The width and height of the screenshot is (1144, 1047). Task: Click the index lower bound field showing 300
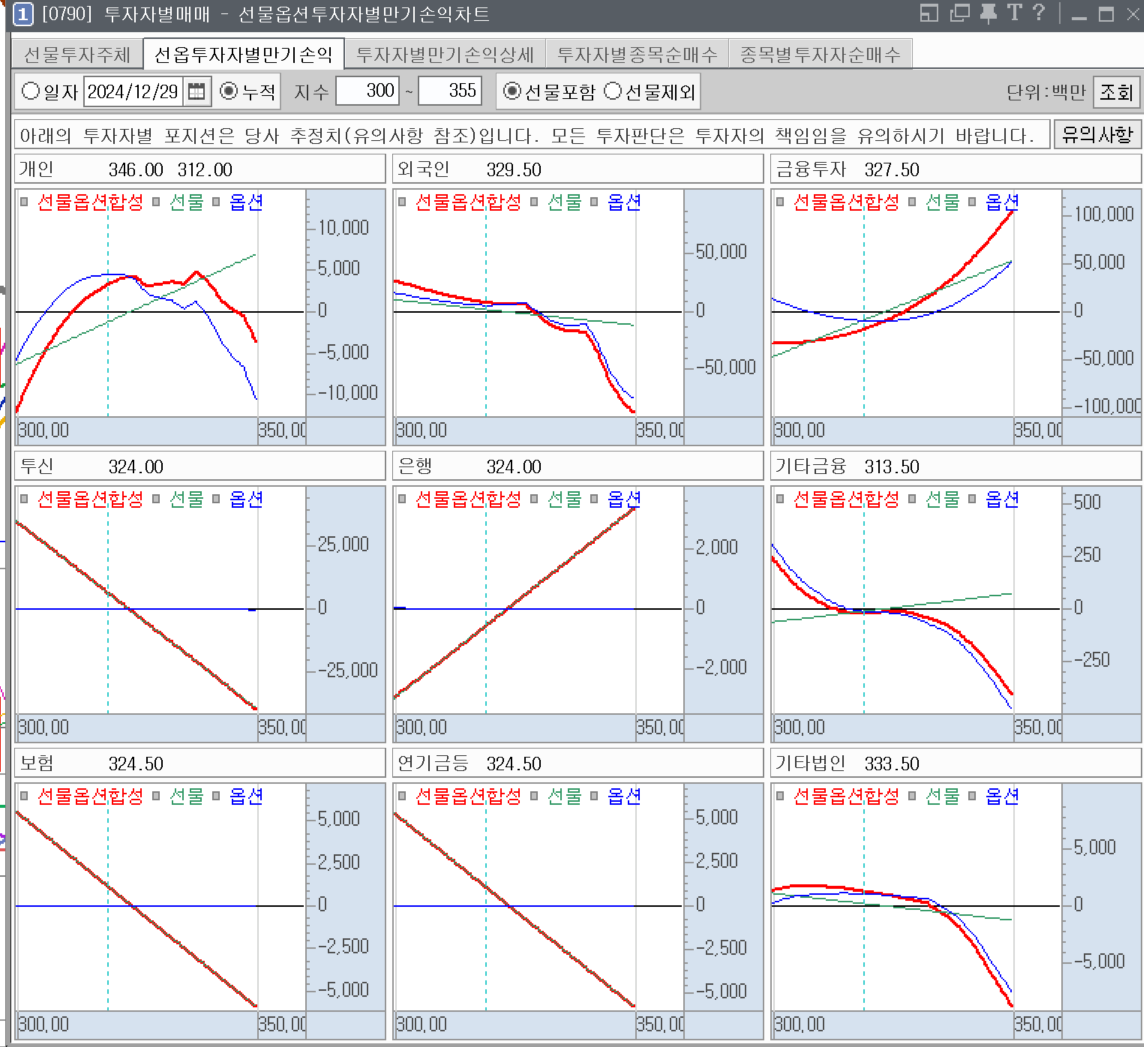[x=367, y=92]
